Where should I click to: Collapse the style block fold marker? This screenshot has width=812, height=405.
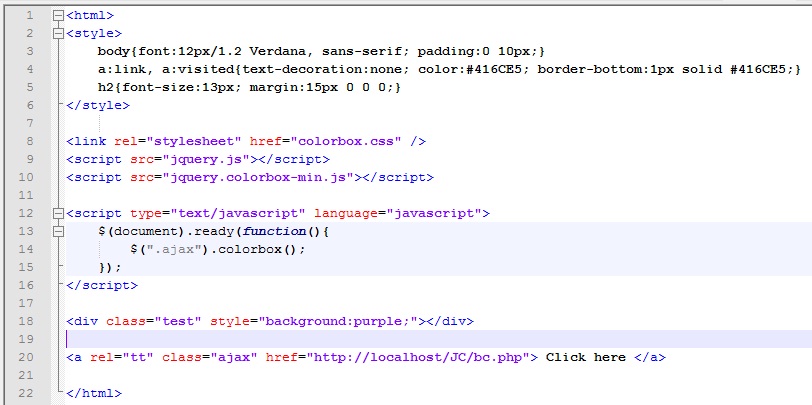58,34
